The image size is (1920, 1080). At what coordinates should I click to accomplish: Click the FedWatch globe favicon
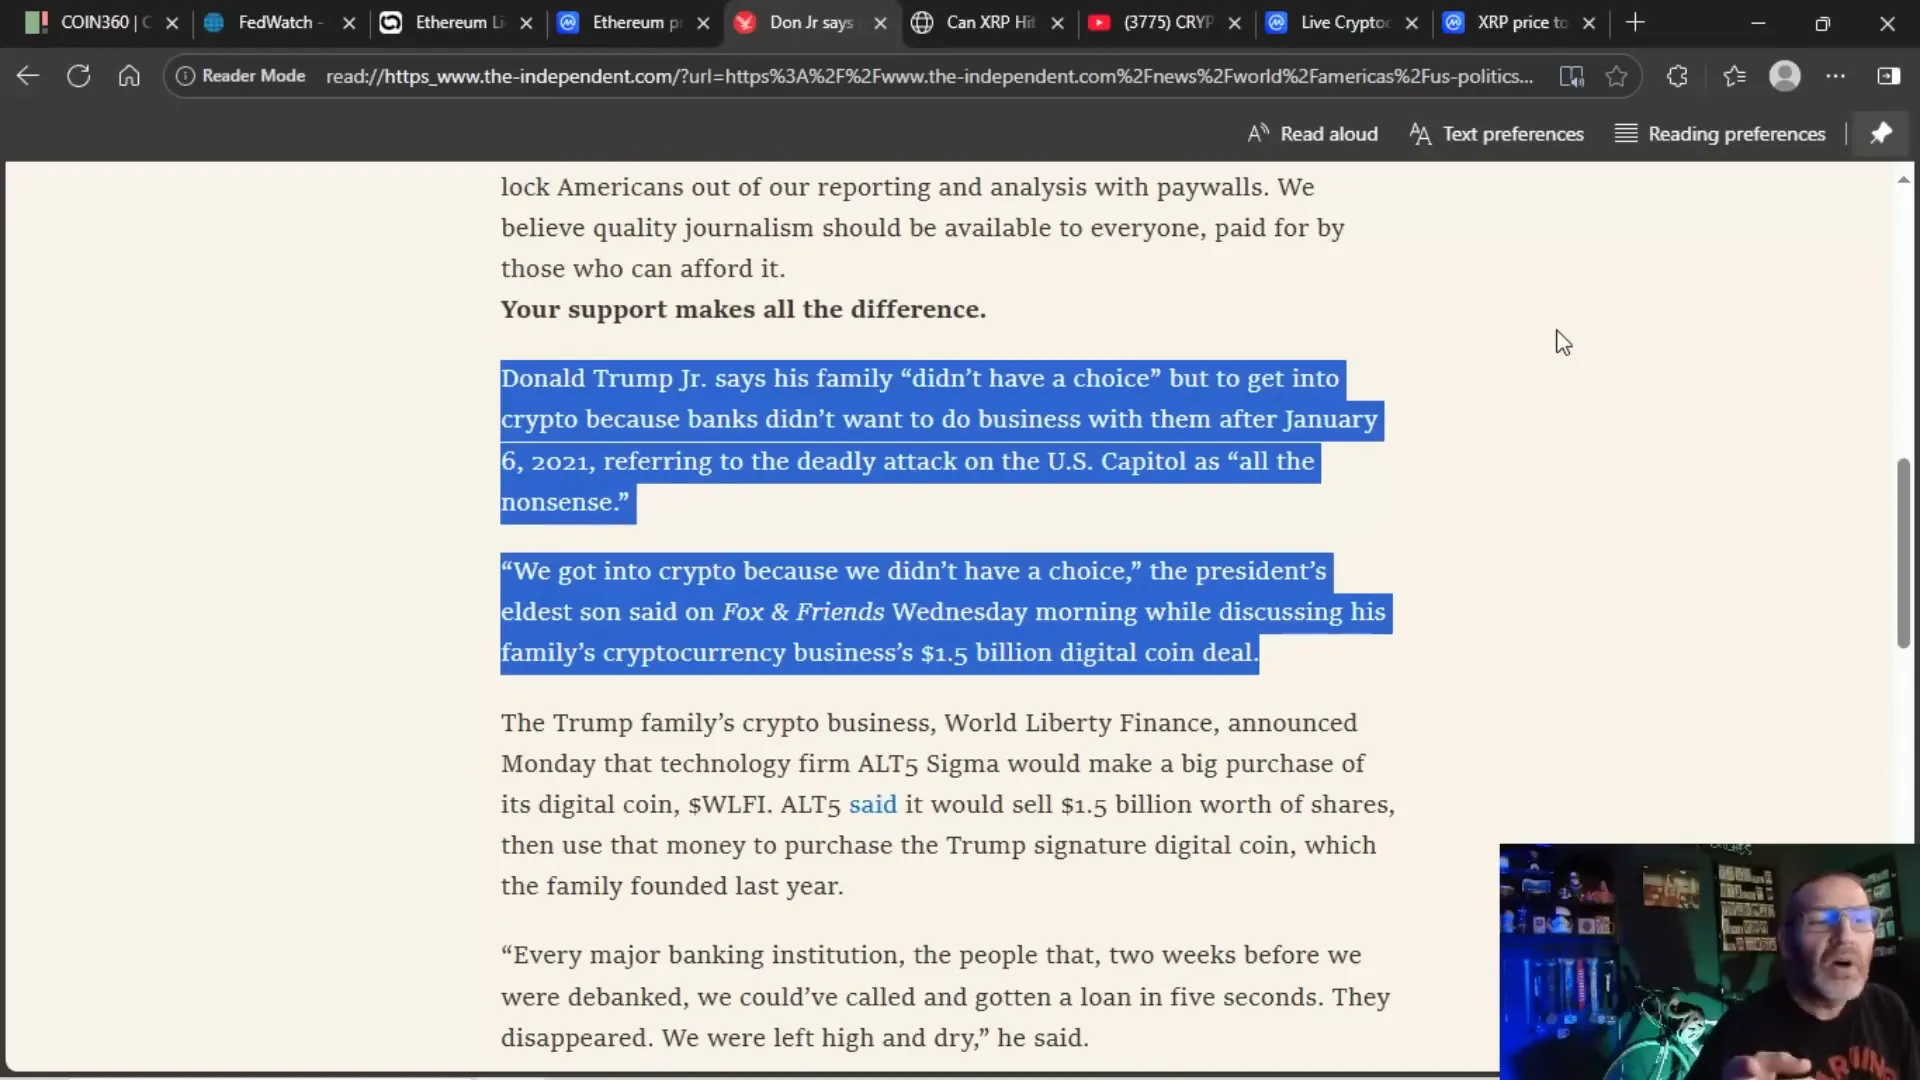214,22
